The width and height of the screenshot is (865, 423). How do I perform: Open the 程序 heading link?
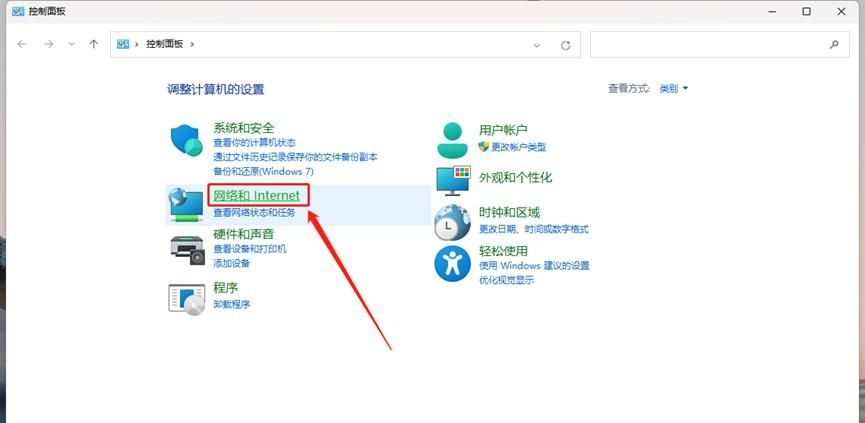(x=226, y=288)
